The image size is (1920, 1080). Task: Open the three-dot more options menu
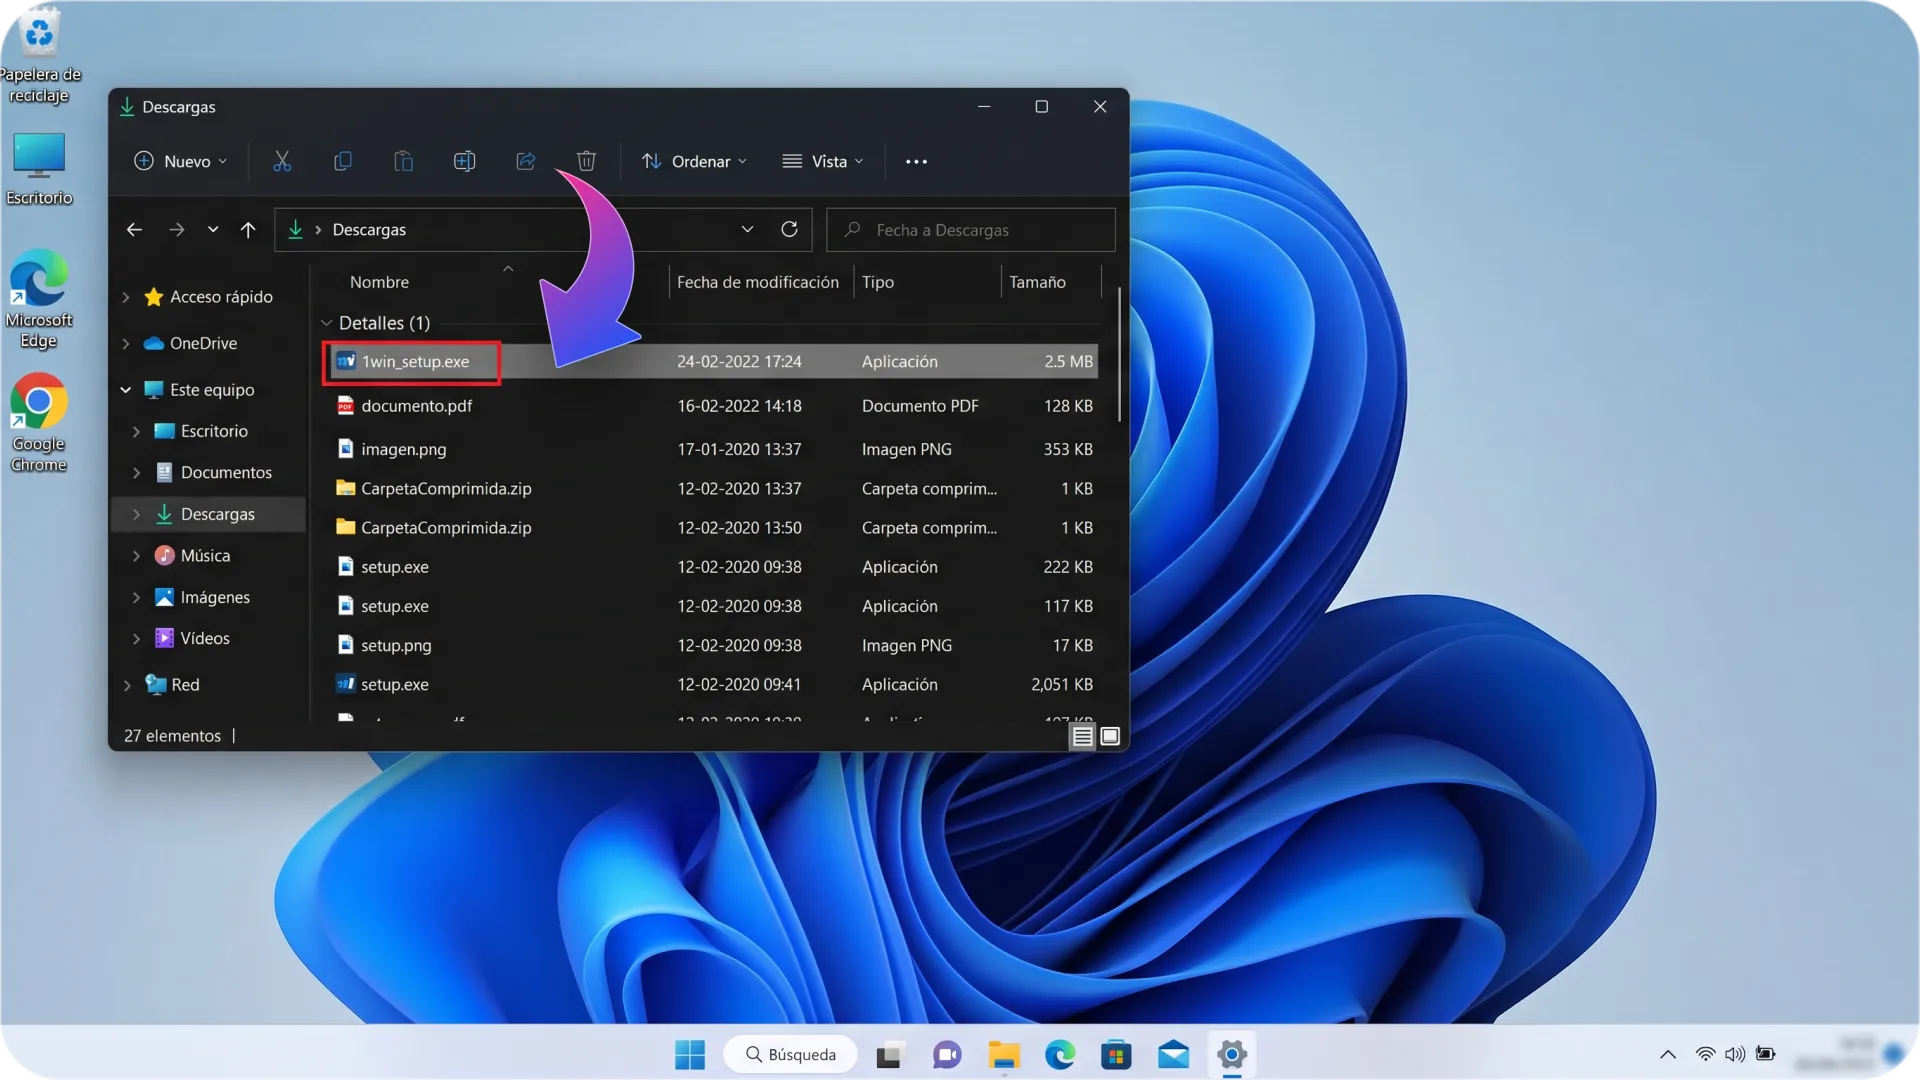(916, 161)
